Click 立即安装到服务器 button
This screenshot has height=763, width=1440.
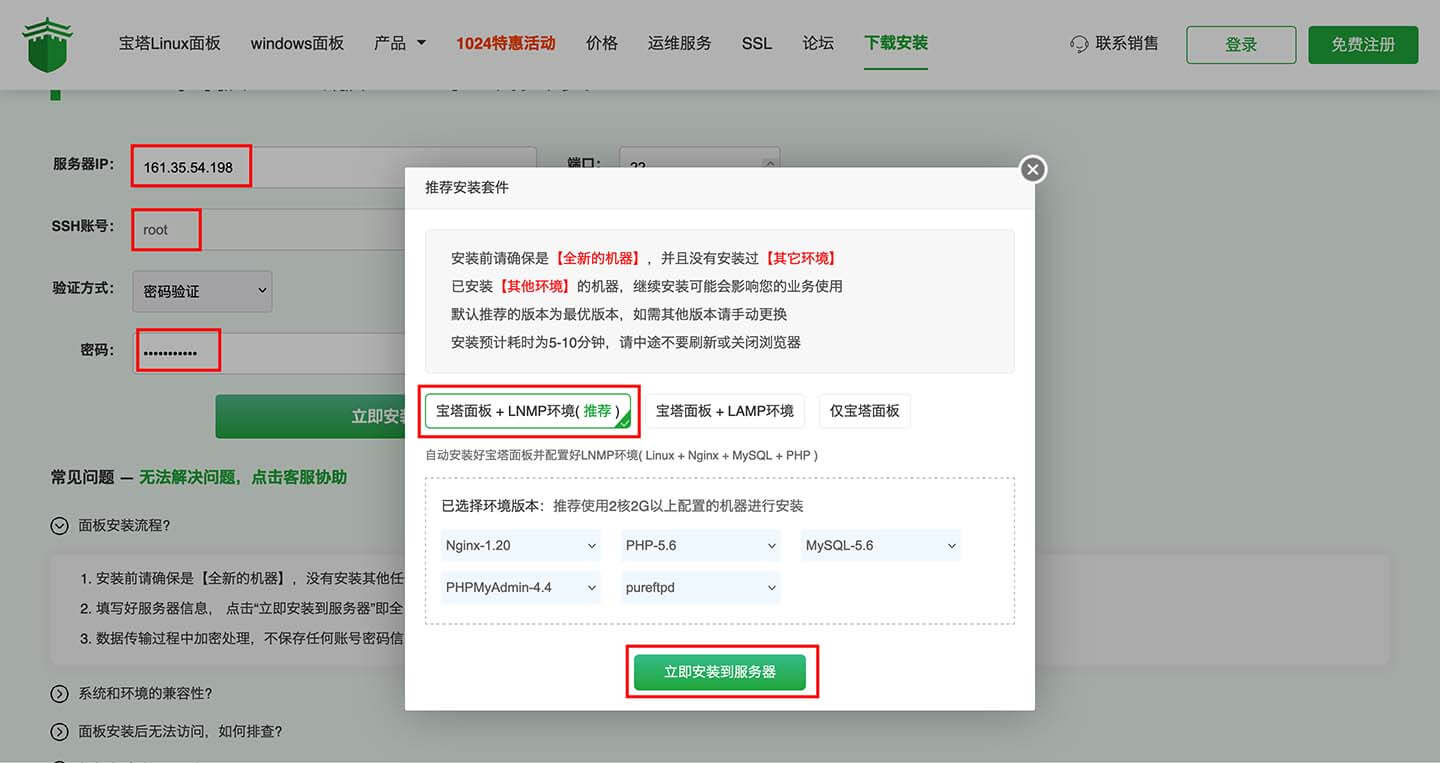(720, 672)
